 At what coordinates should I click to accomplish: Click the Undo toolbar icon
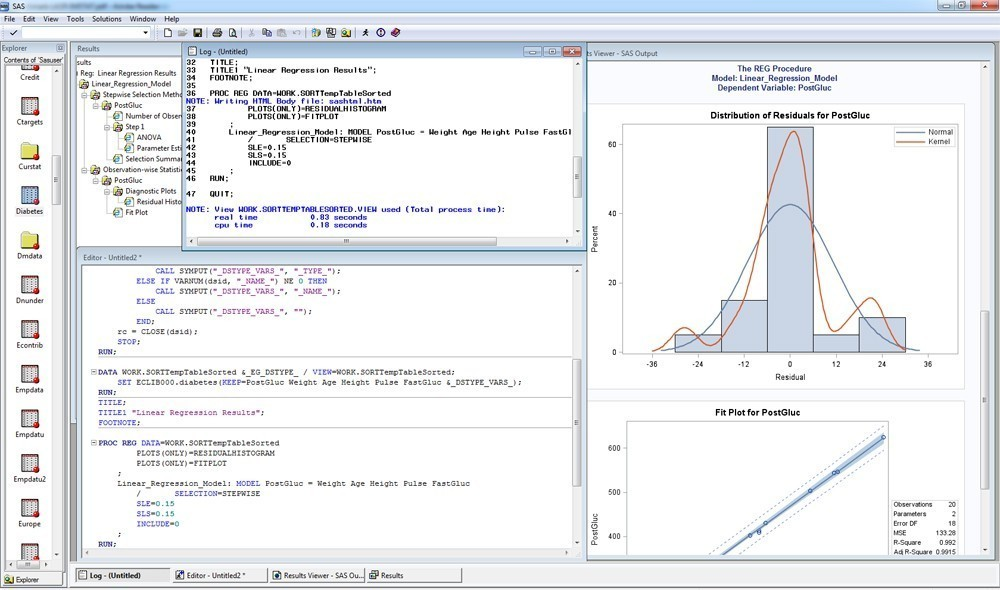[x=297, y=33]
